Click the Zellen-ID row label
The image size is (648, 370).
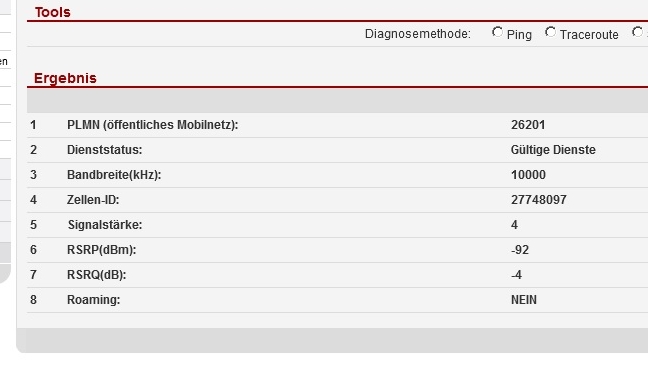coord(93,200)
